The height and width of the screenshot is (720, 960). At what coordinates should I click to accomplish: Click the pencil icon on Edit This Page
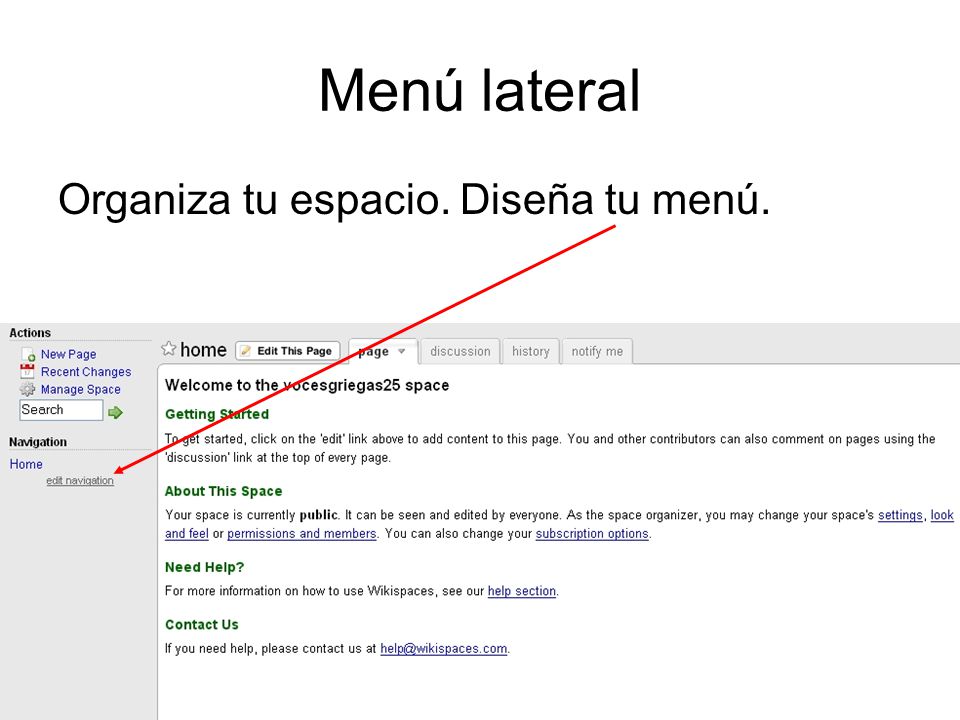[x=246, y=351]
